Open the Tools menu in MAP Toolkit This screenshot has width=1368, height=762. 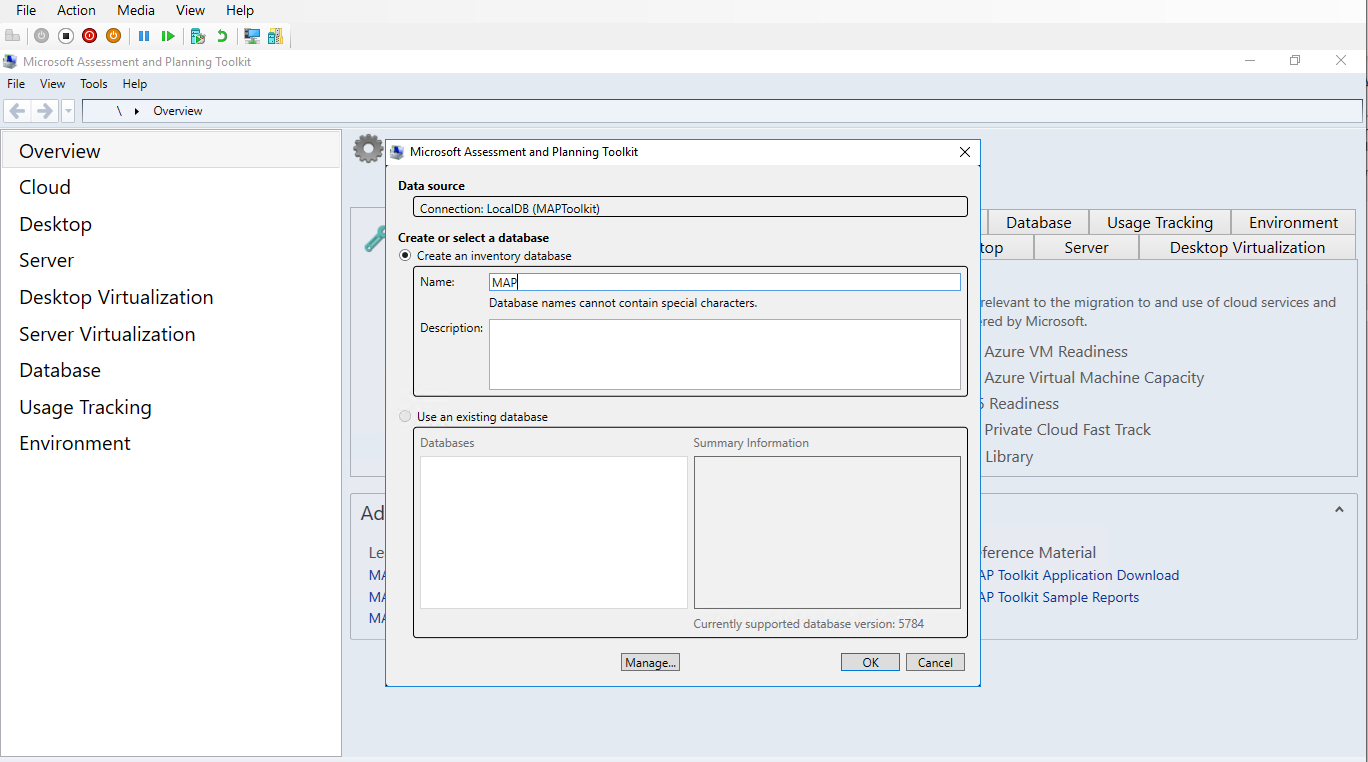(x=94, y=84)
